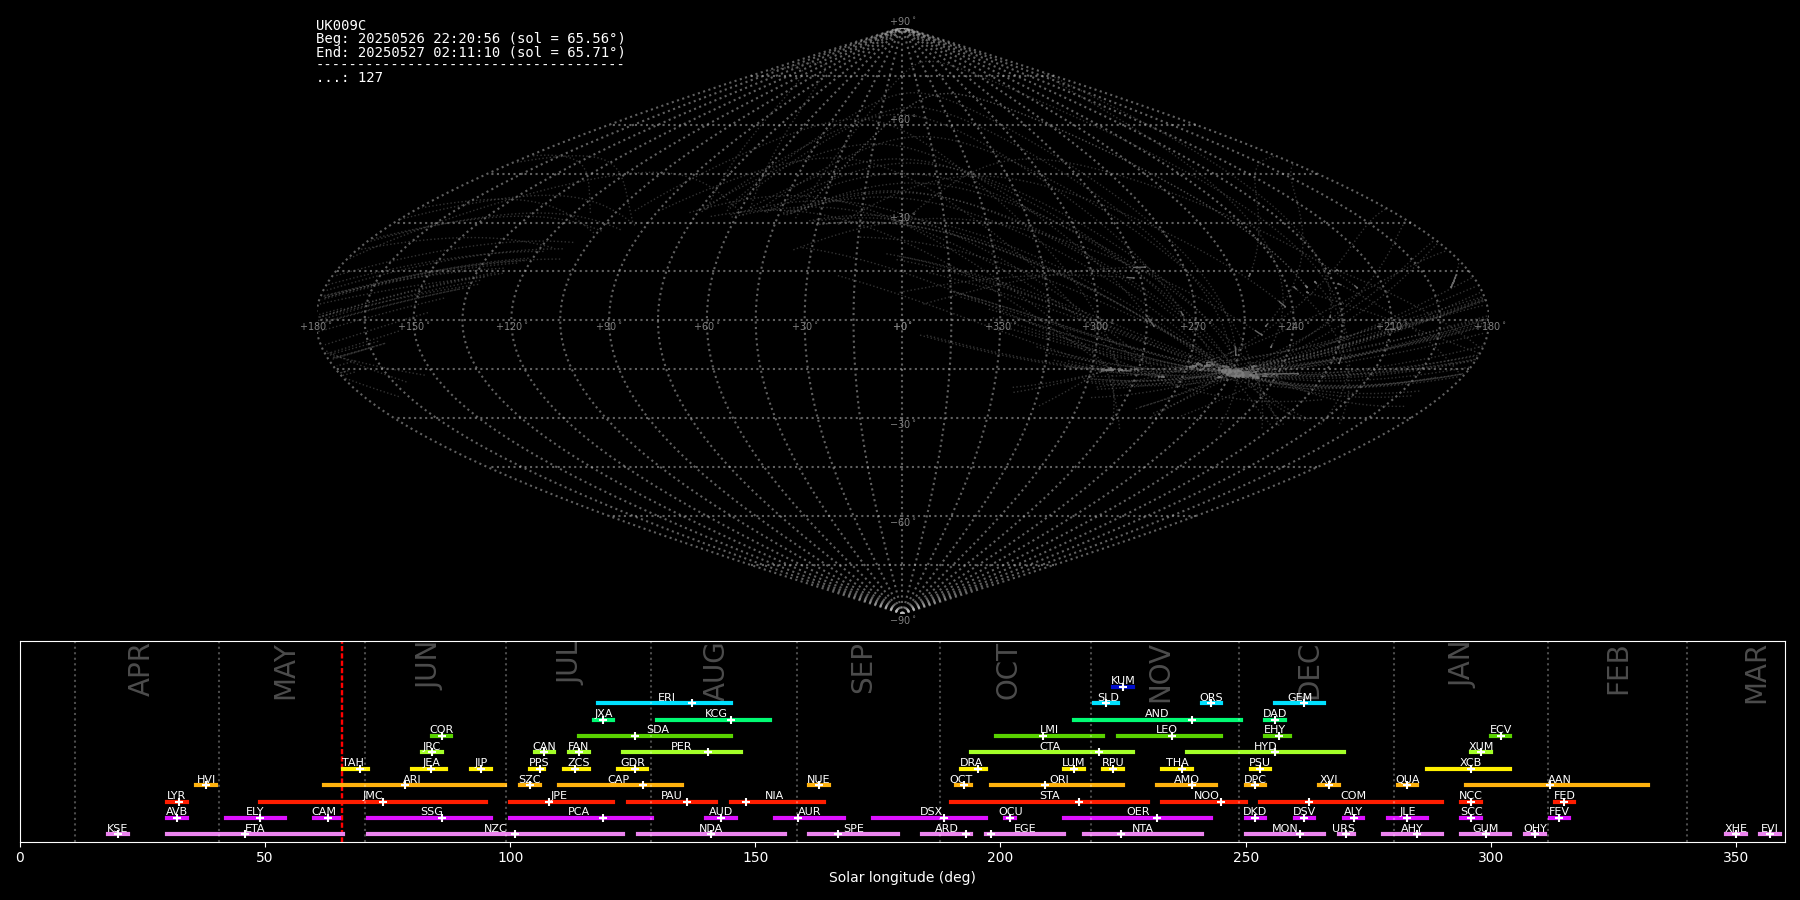Click the HYD shower label
Image resolution: width=1800 pixels, height=900 pixels.
click(1265, 746)
